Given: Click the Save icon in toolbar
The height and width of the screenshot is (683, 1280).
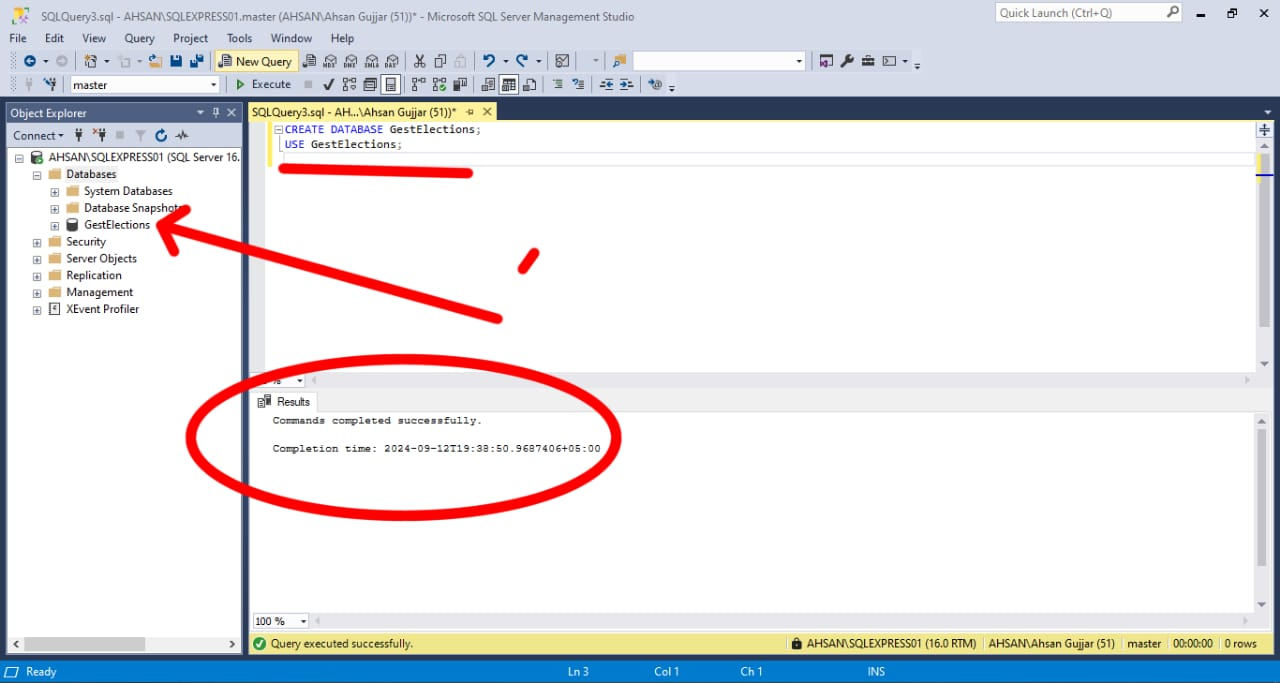Looking at the screenshot, I should click(176, 61).
